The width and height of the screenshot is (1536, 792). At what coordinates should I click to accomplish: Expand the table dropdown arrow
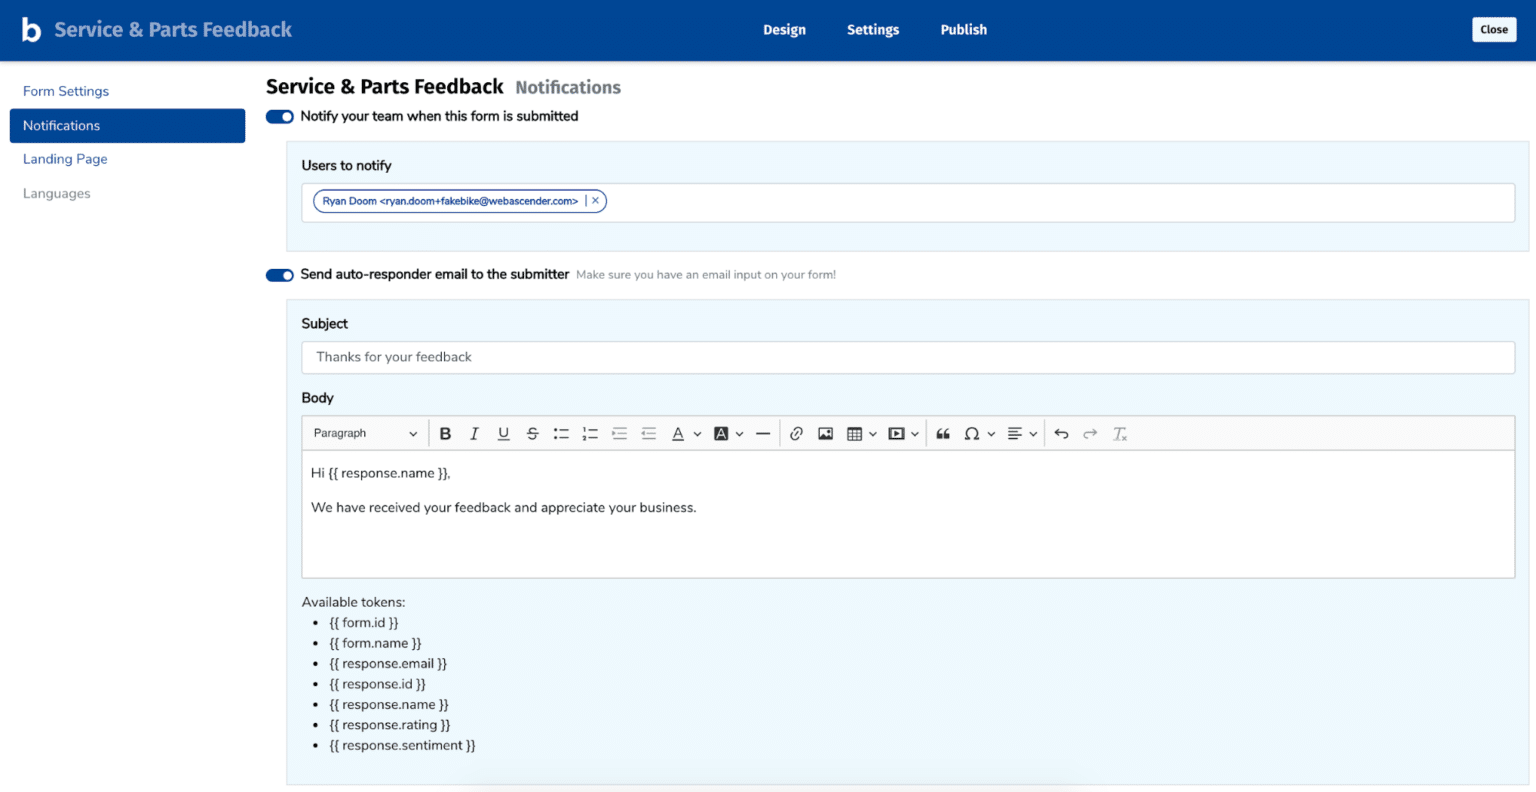click(873, 434)
